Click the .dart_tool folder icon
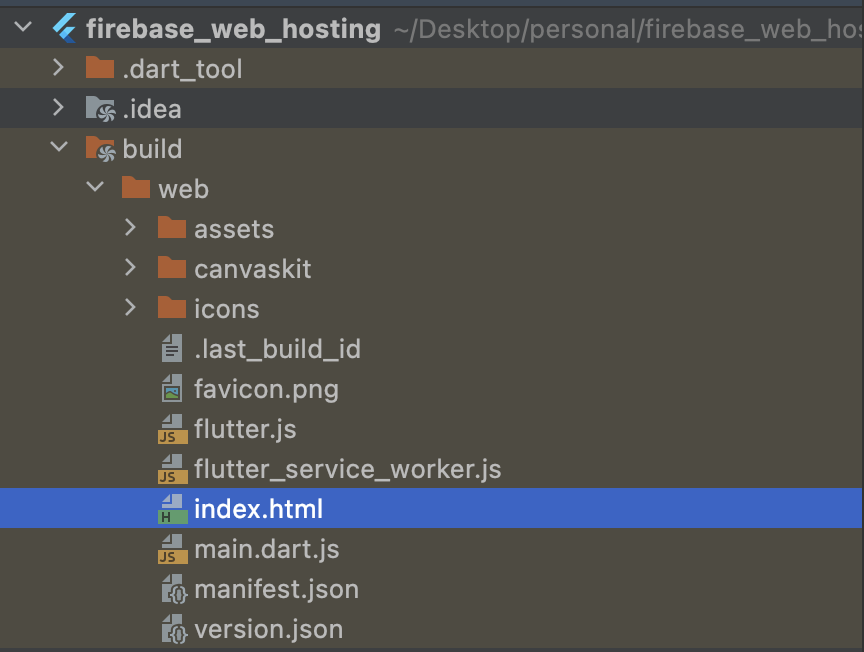Viewport: 864px width, 652px height. pyautogui.click(x=100, y=68)
